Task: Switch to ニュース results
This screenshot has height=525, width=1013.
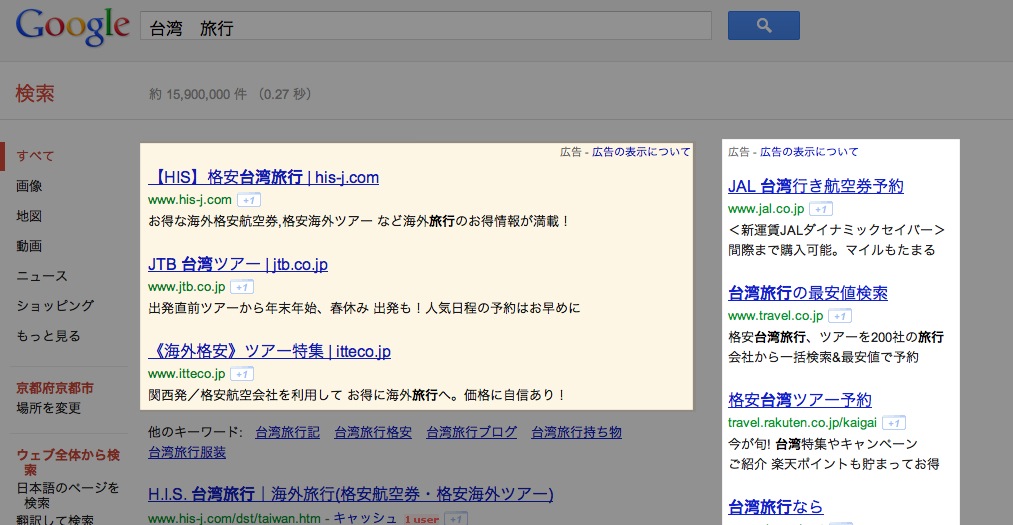Action: coord(42,276)
